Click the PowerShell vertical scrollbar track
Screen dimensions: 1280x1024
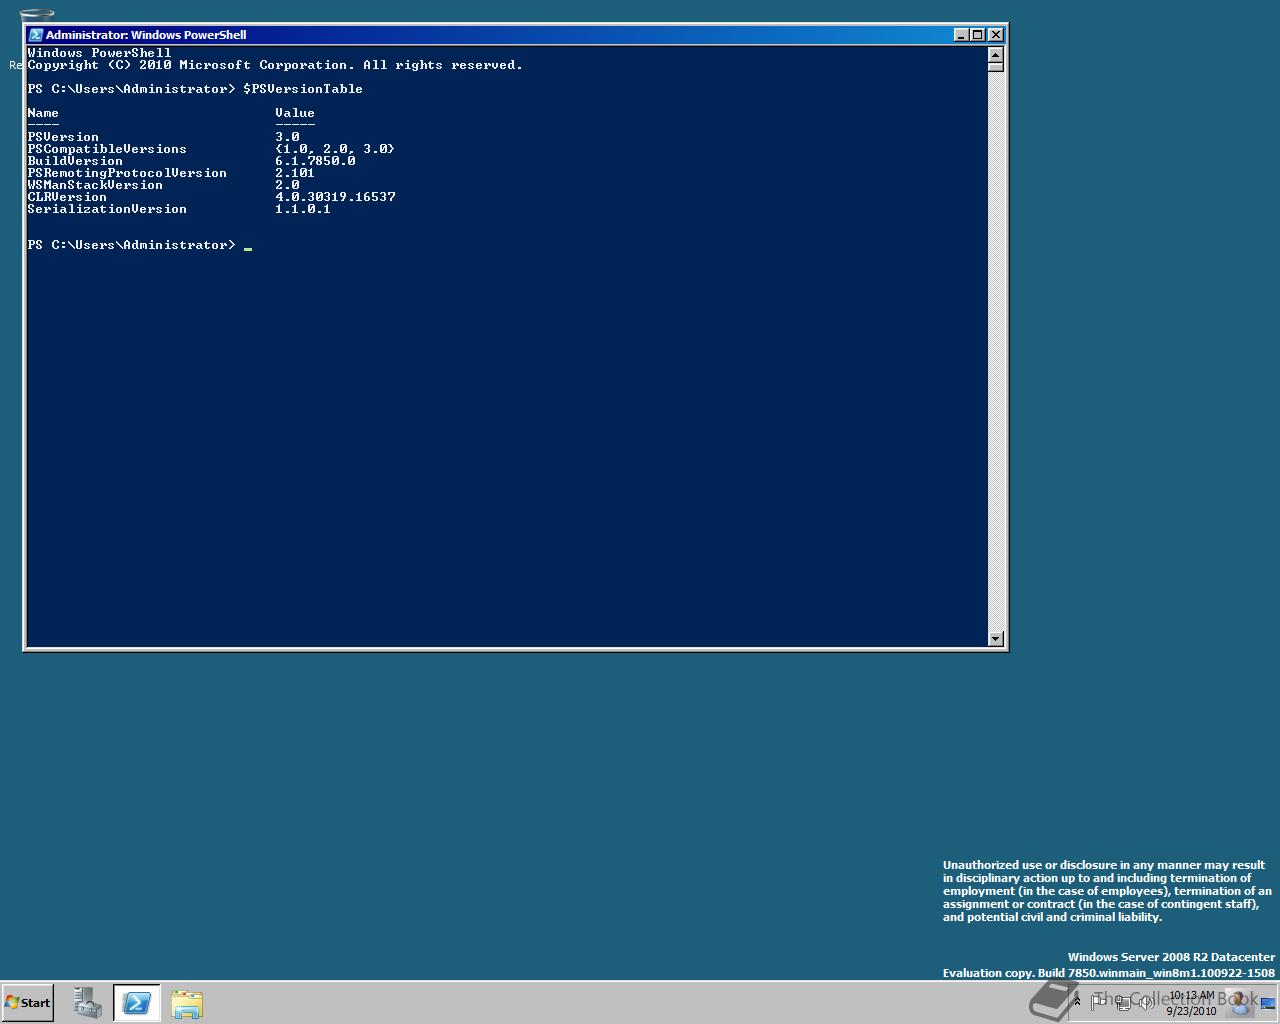coord(995,350)
